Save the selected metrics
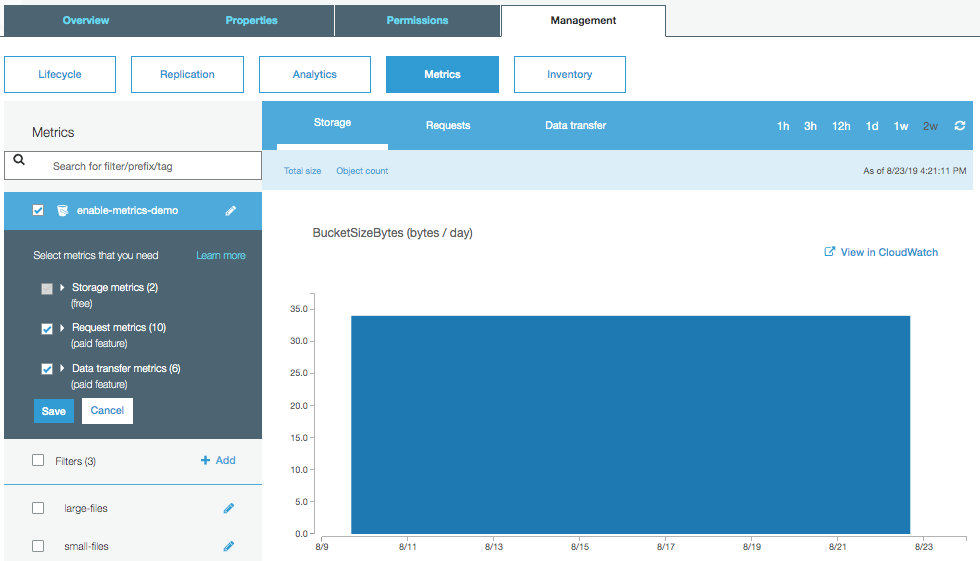The image size is (980, 561). pyautogui.click(x=54, y=411)
